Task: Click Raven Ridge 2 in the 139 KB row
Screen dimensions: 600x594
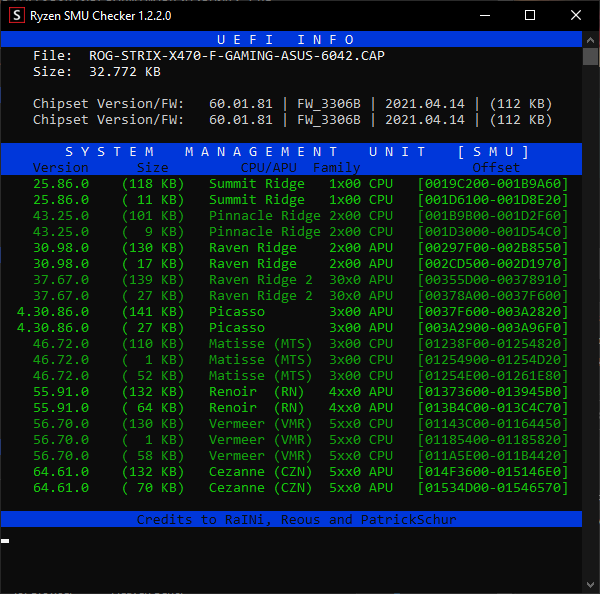Action: pyautogui.click(x=261, y=280)
